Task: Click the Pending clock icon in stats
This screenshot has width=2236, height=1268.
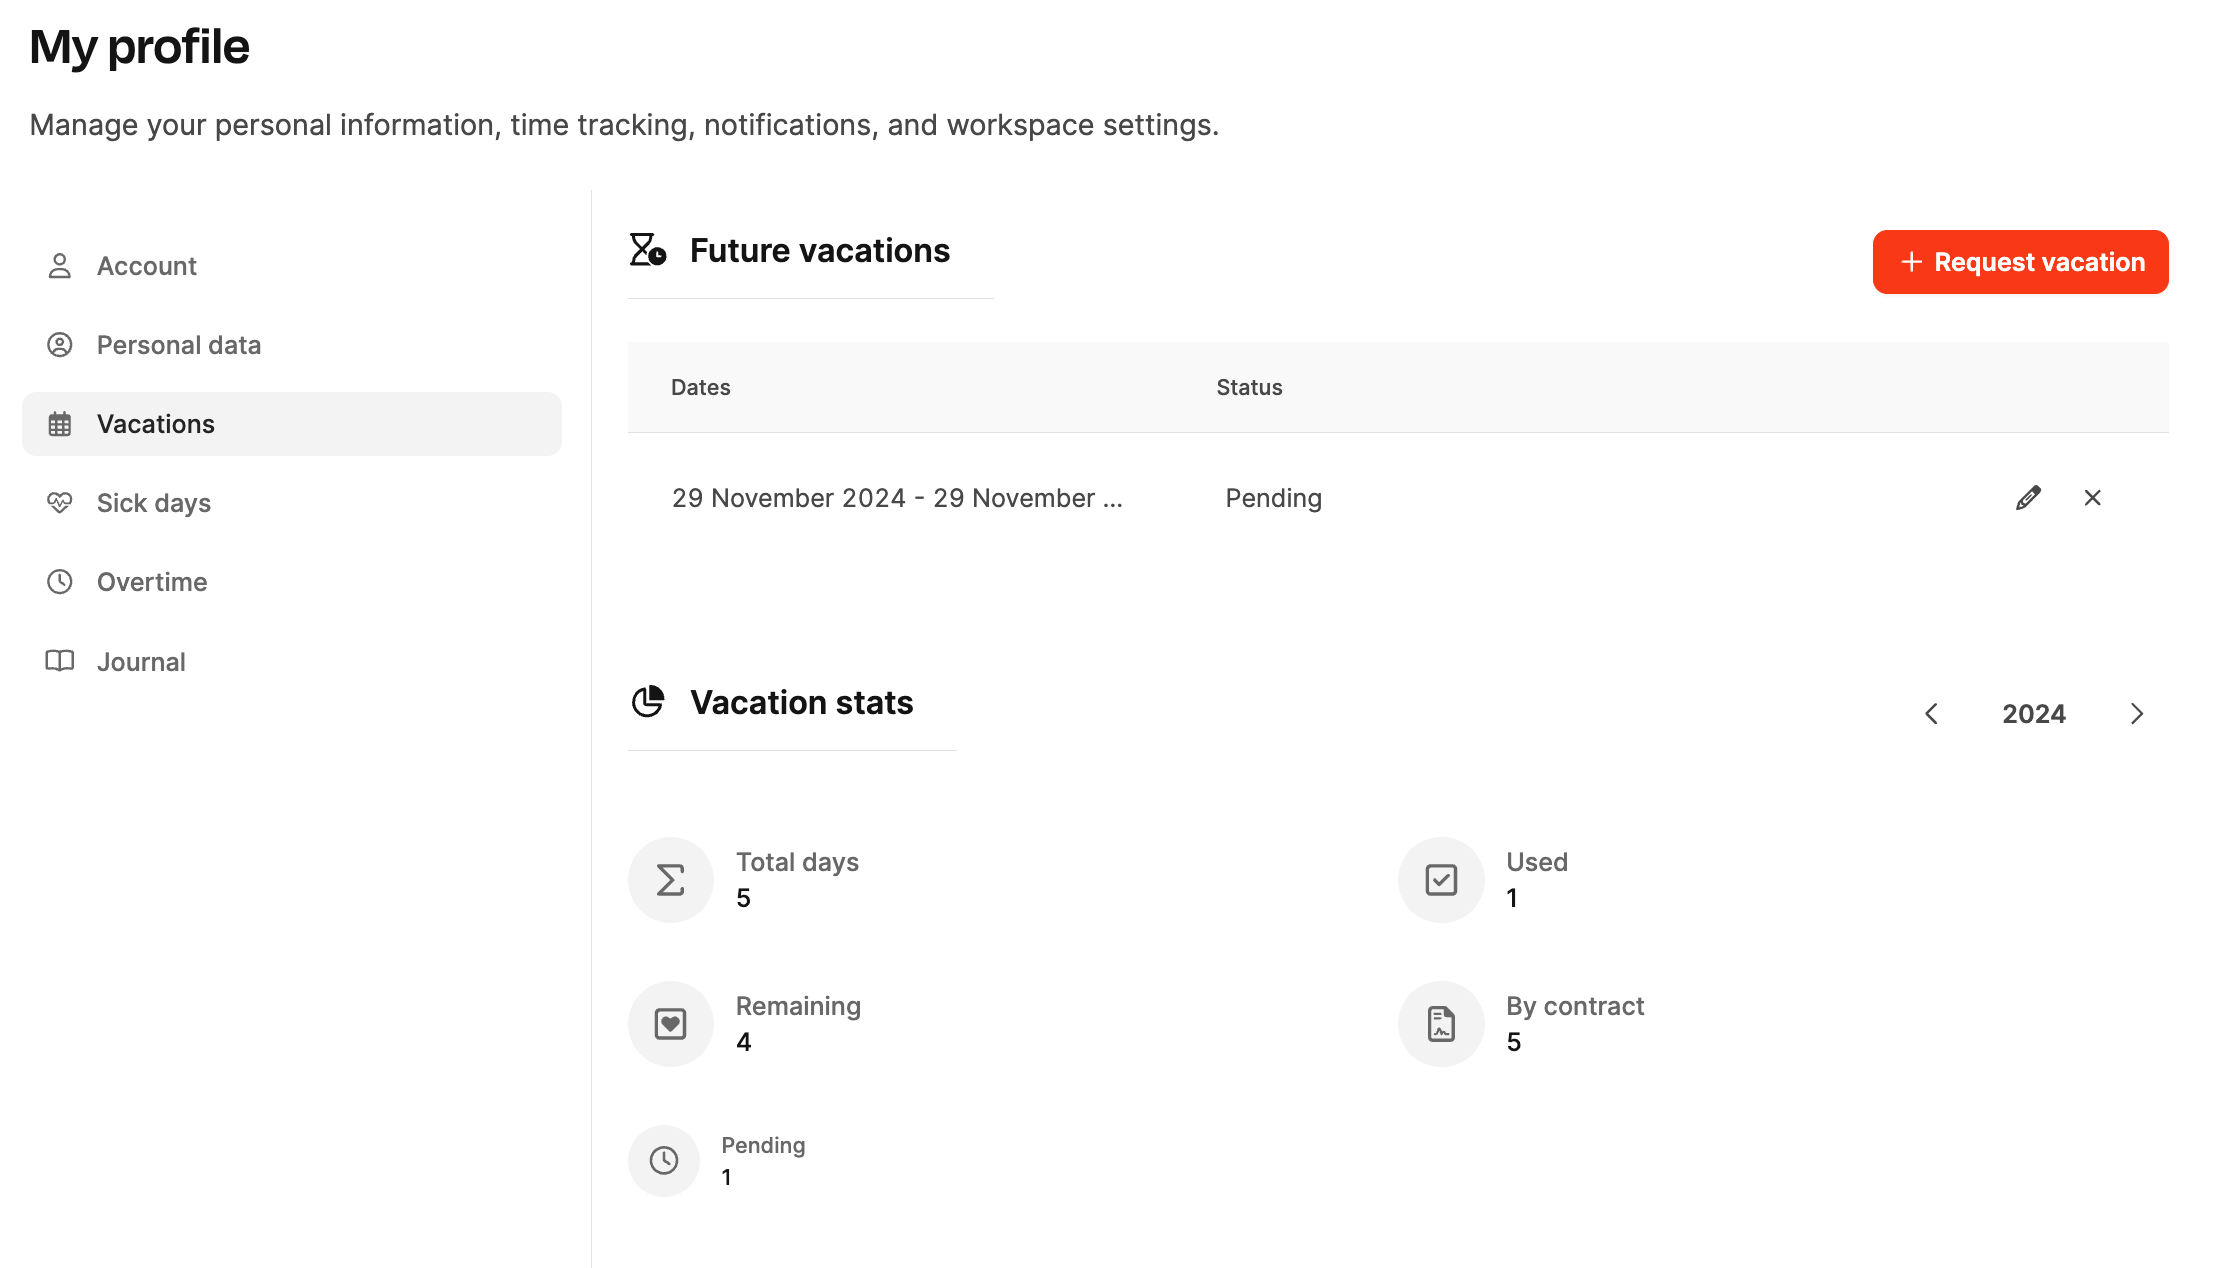Action: 664,1160
